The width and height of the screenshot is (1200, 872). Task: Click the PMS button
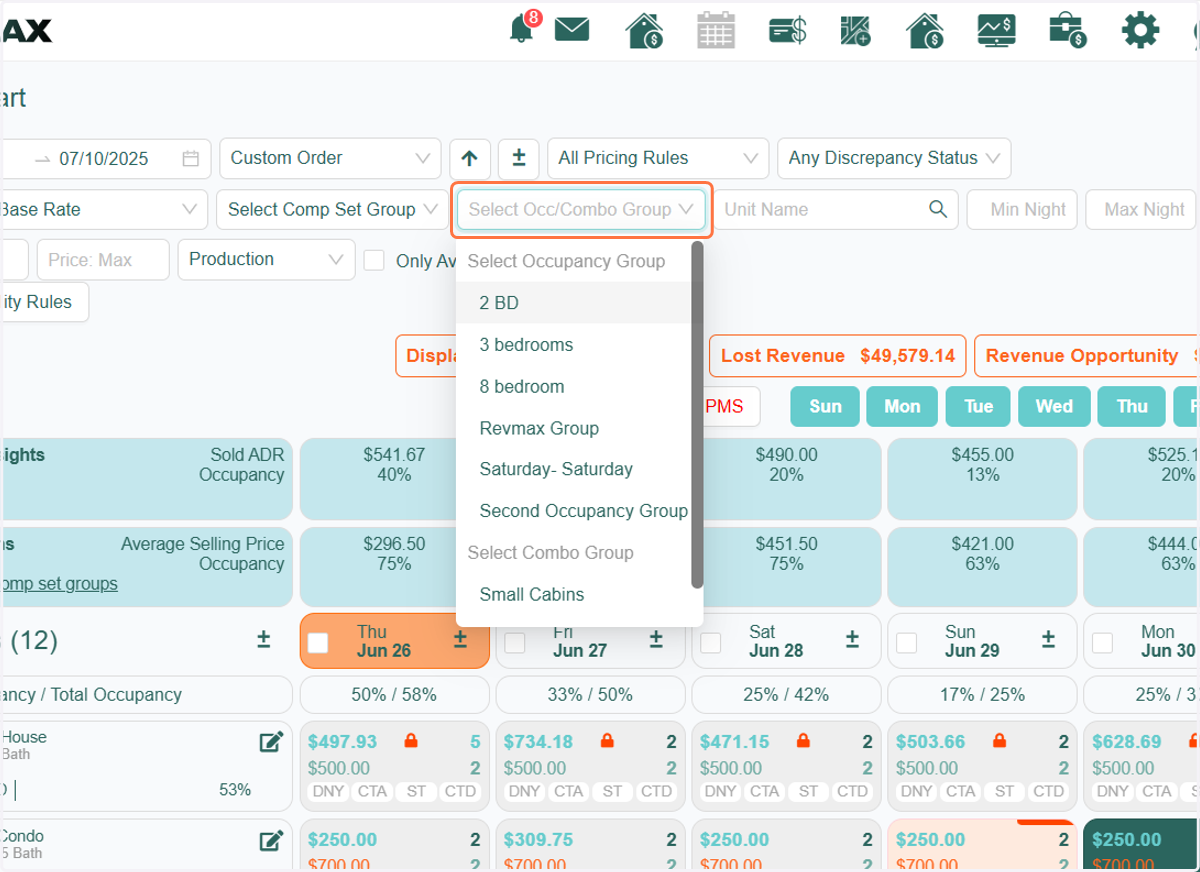coord(731,406)
